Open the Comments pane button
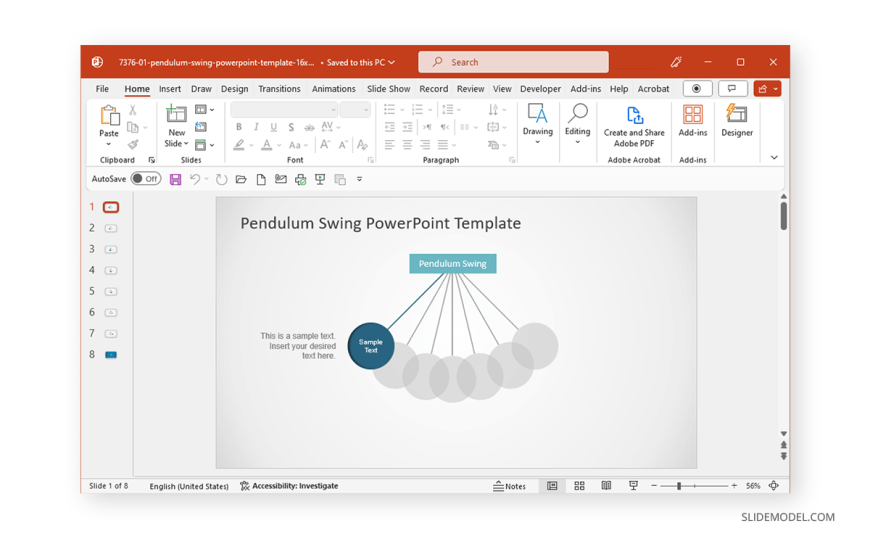This screenshot has width=870, height=539. click(732, 89)
